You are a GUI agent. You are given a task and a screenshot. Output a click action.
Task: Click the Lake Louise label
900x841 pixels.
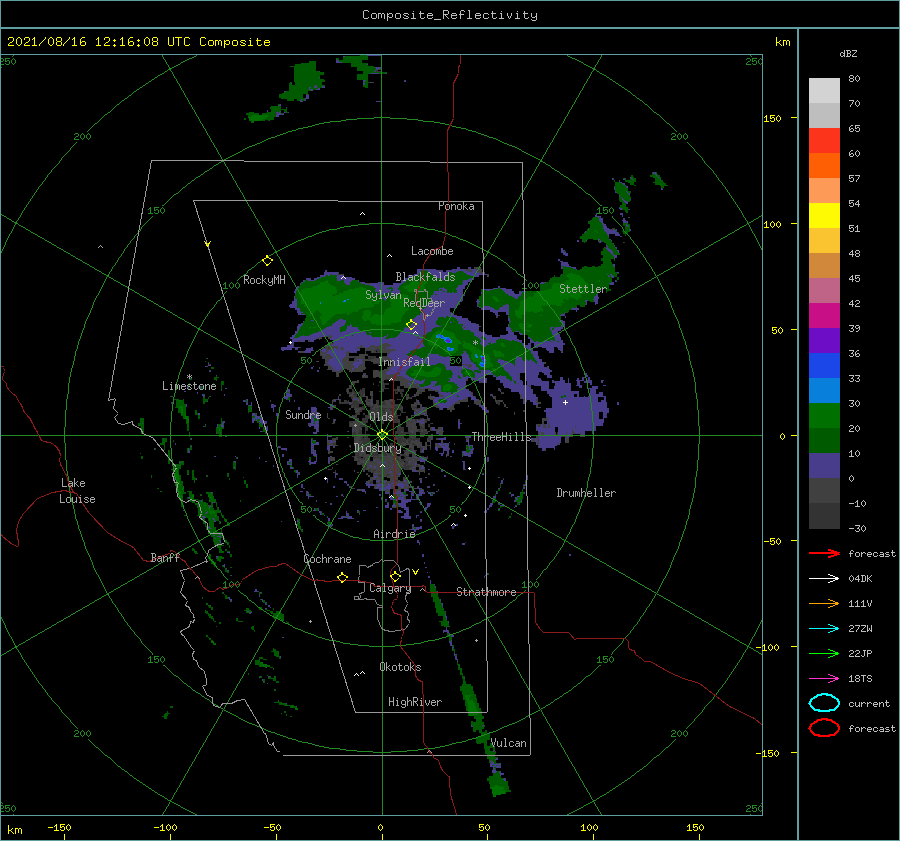(77, 491)
